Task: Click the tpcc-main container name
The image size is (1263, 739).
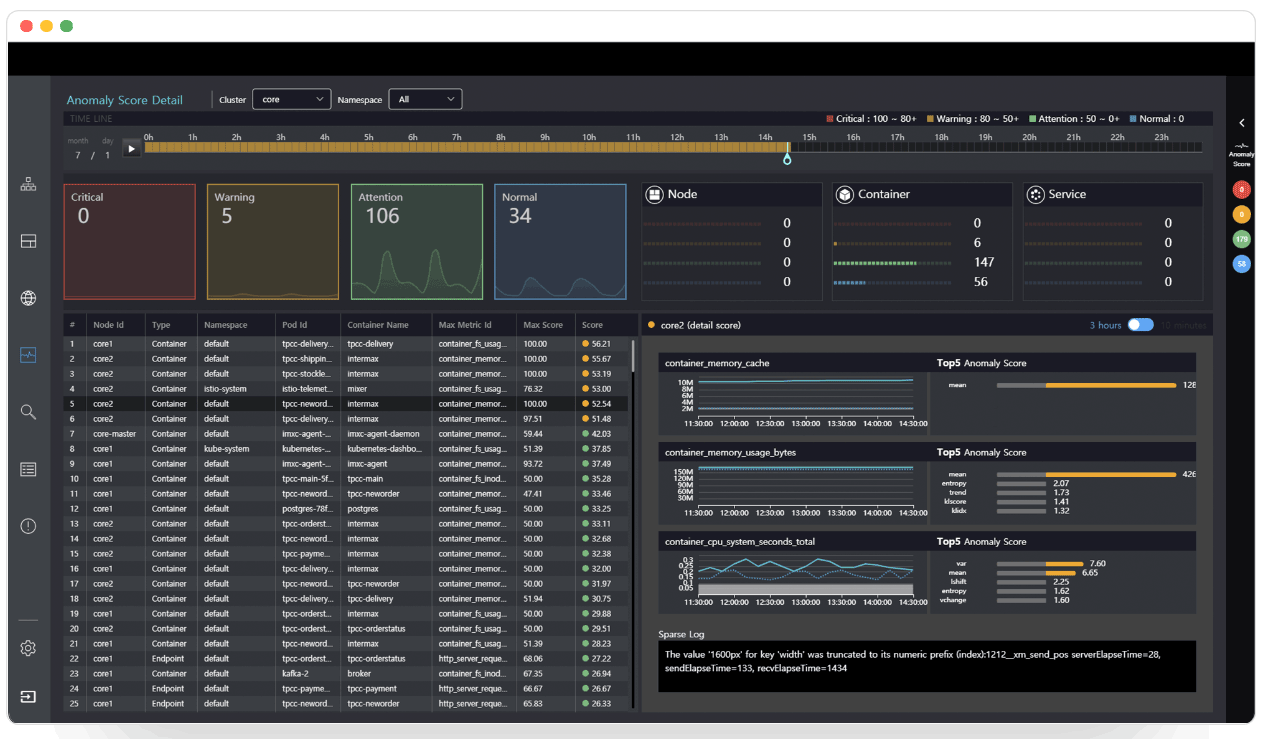Action: click(x=365, y=479)
